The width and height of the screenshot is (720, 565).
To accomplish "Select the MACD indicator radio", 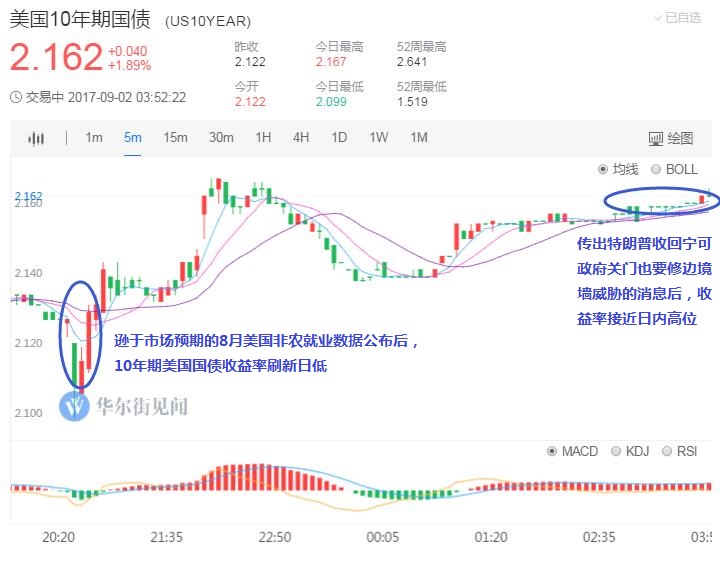I will click(x=552, y=452).
